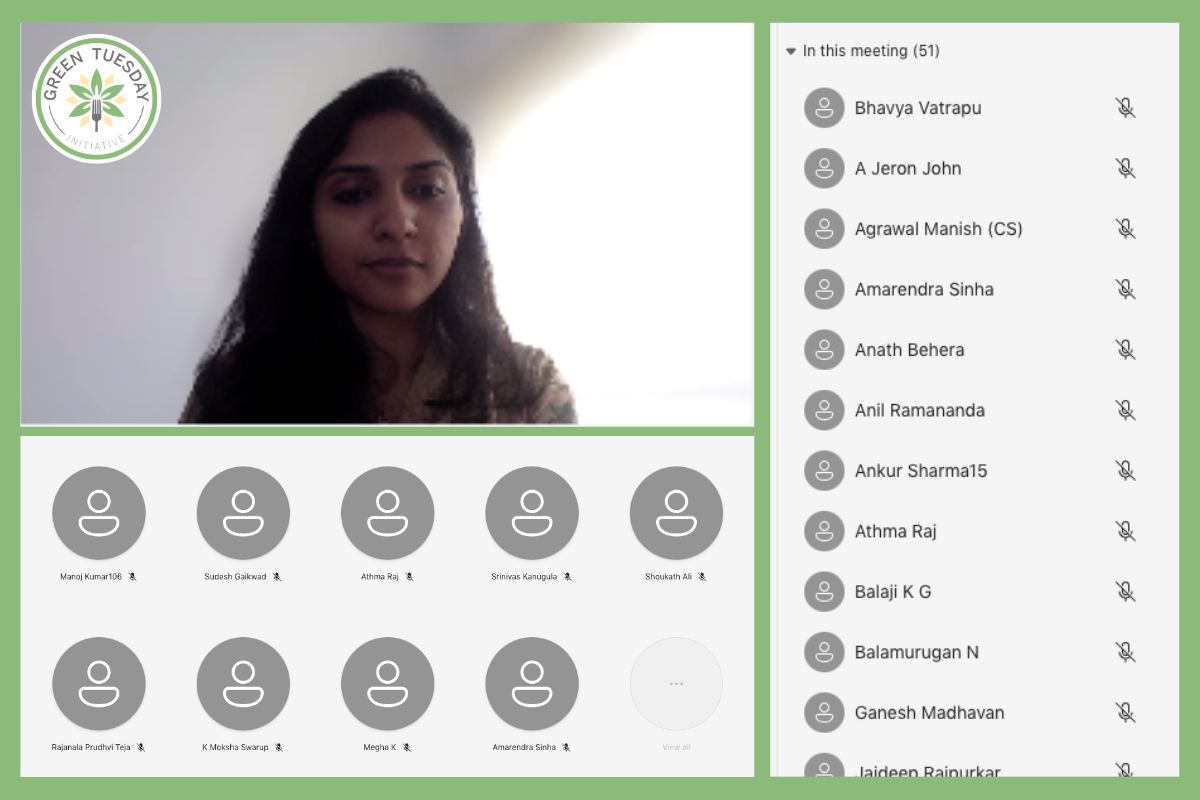Click the avatar icon beside Agrawal Manish (CS)
Viewport: 1200px width, 800px height.
tap(824, 229)
